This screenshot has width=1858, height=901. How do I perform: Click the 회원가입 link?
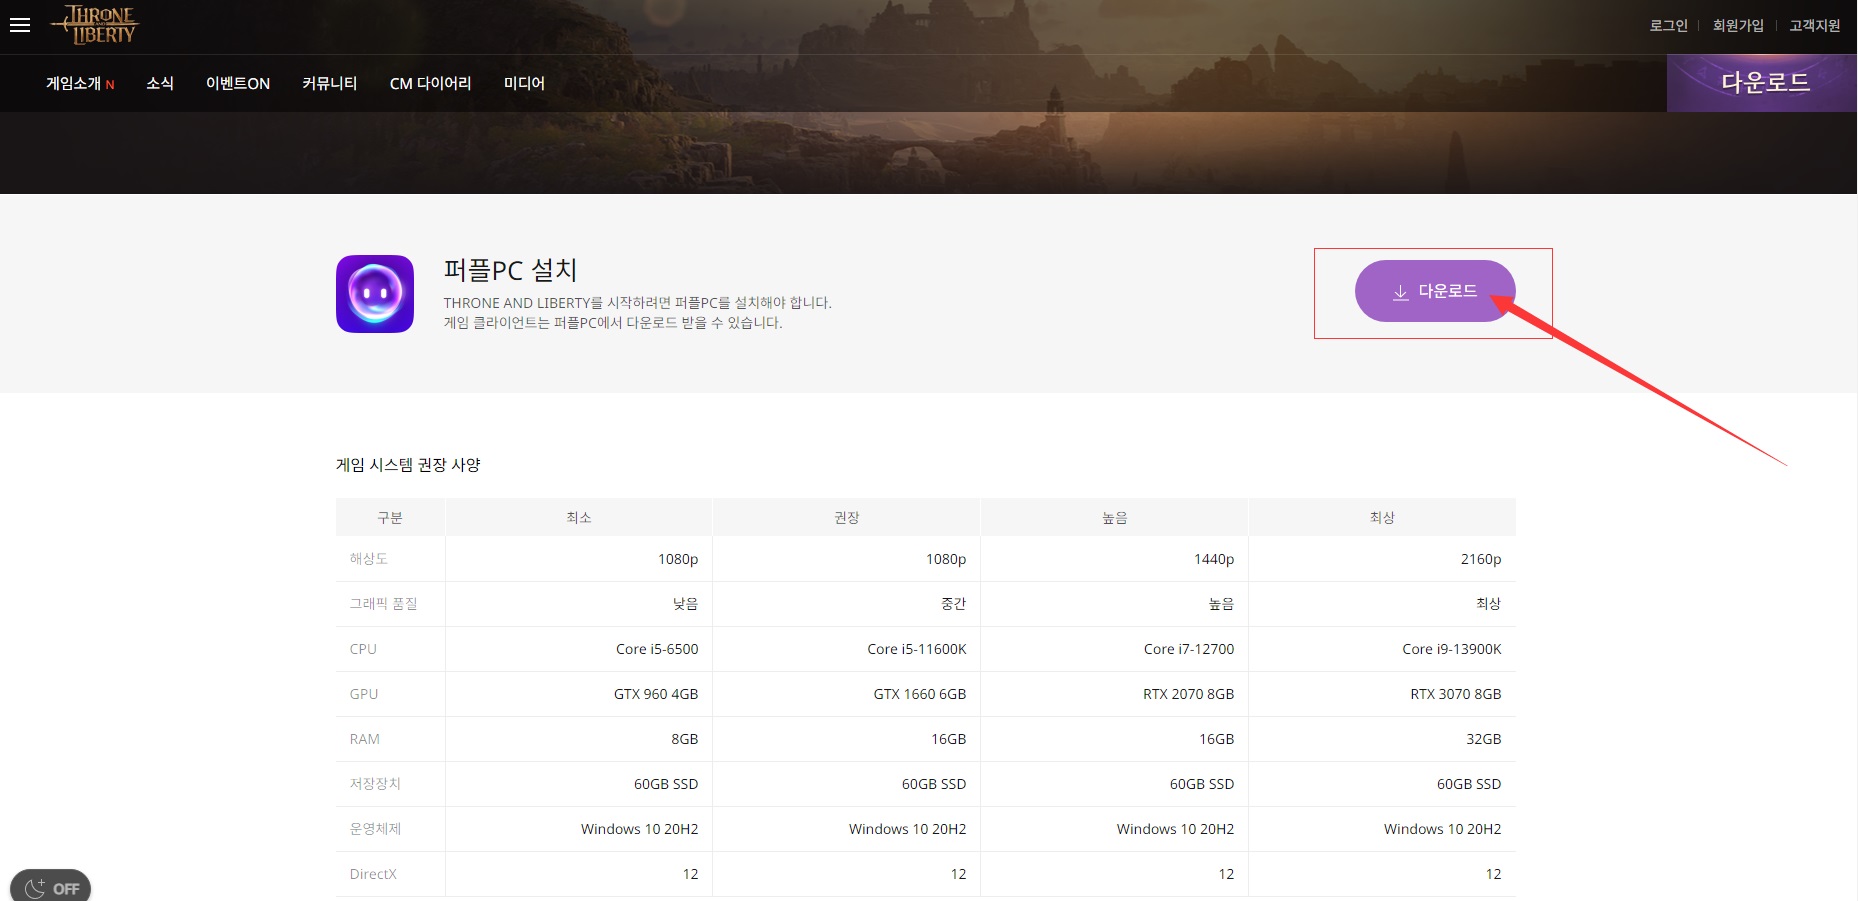click(x=1738, y=25)
